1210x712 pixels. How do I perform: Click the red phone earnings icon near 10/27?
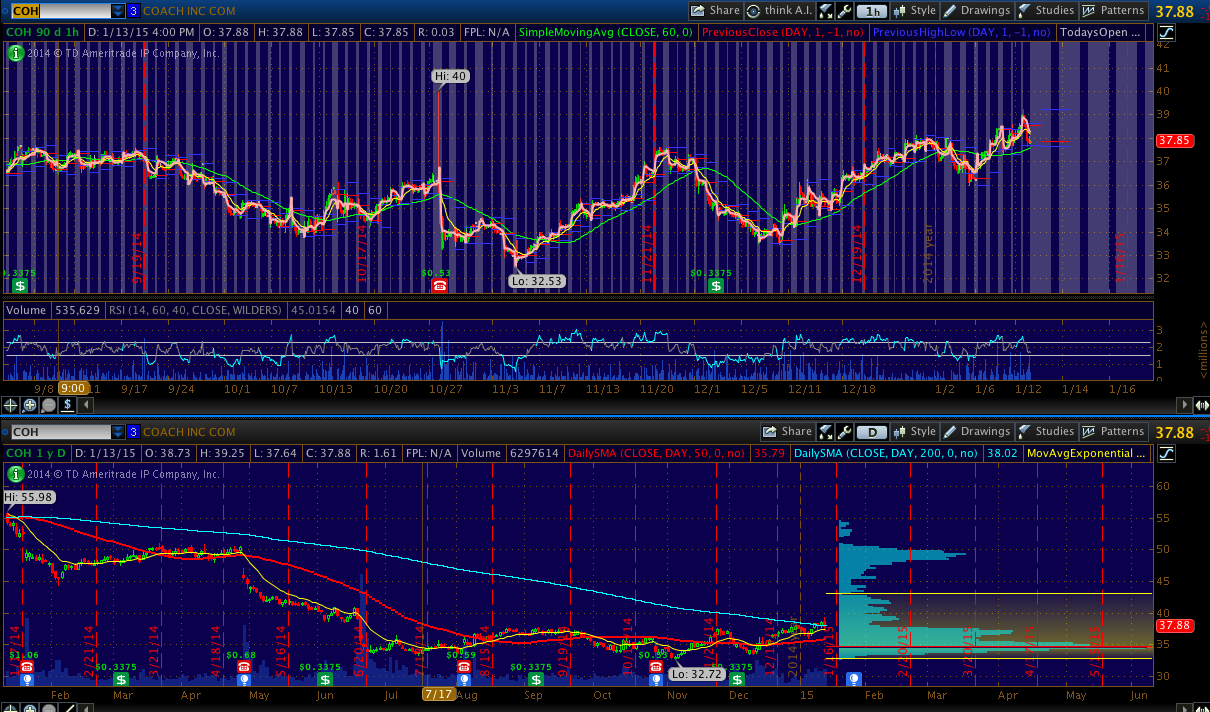point(438,286)
